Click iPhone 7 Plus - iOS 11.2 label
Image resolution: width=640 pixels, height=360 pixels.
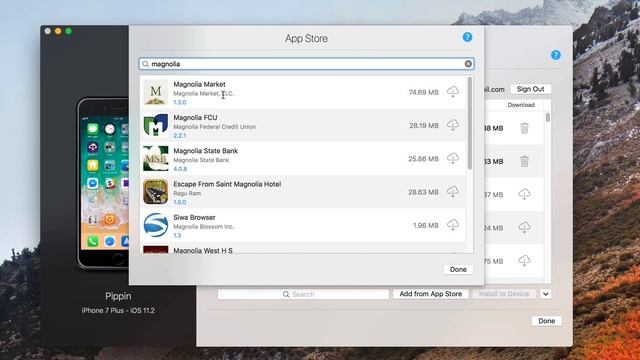point(118,311)
